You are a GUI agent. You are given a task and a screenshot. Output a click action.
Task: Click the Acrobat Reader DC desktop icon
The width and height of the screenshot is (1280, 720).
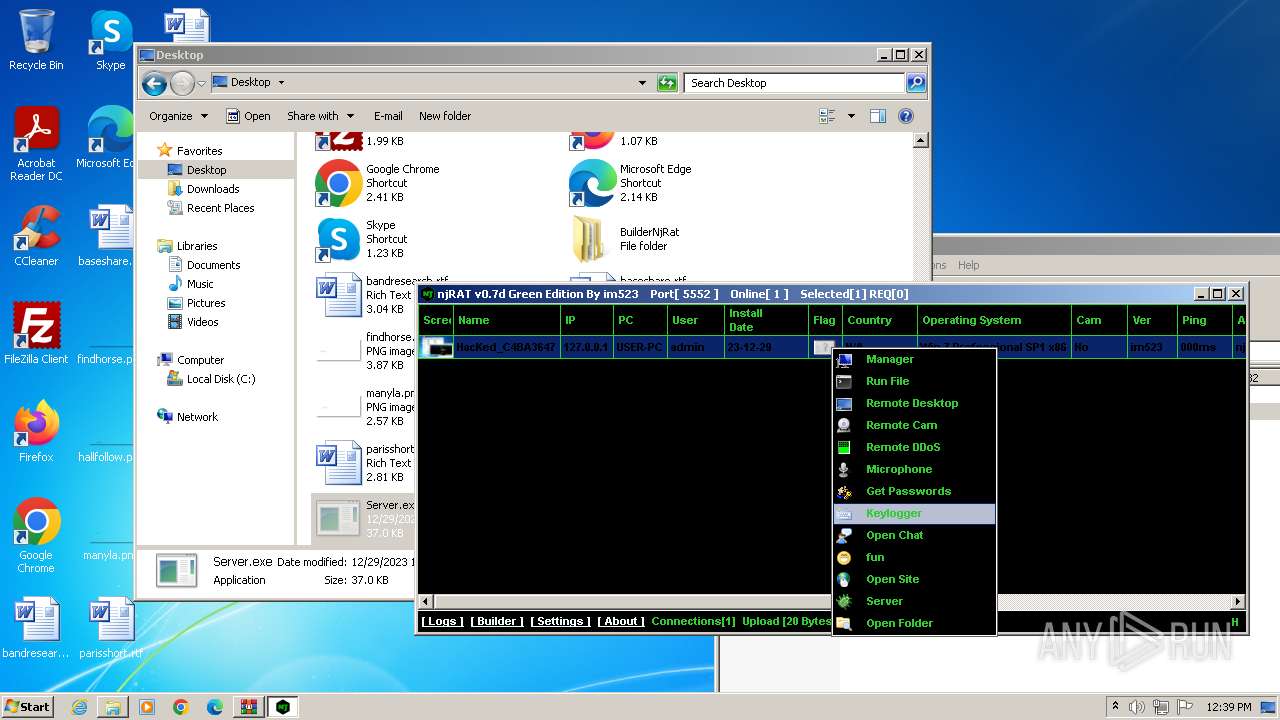(x=36, y=130)
